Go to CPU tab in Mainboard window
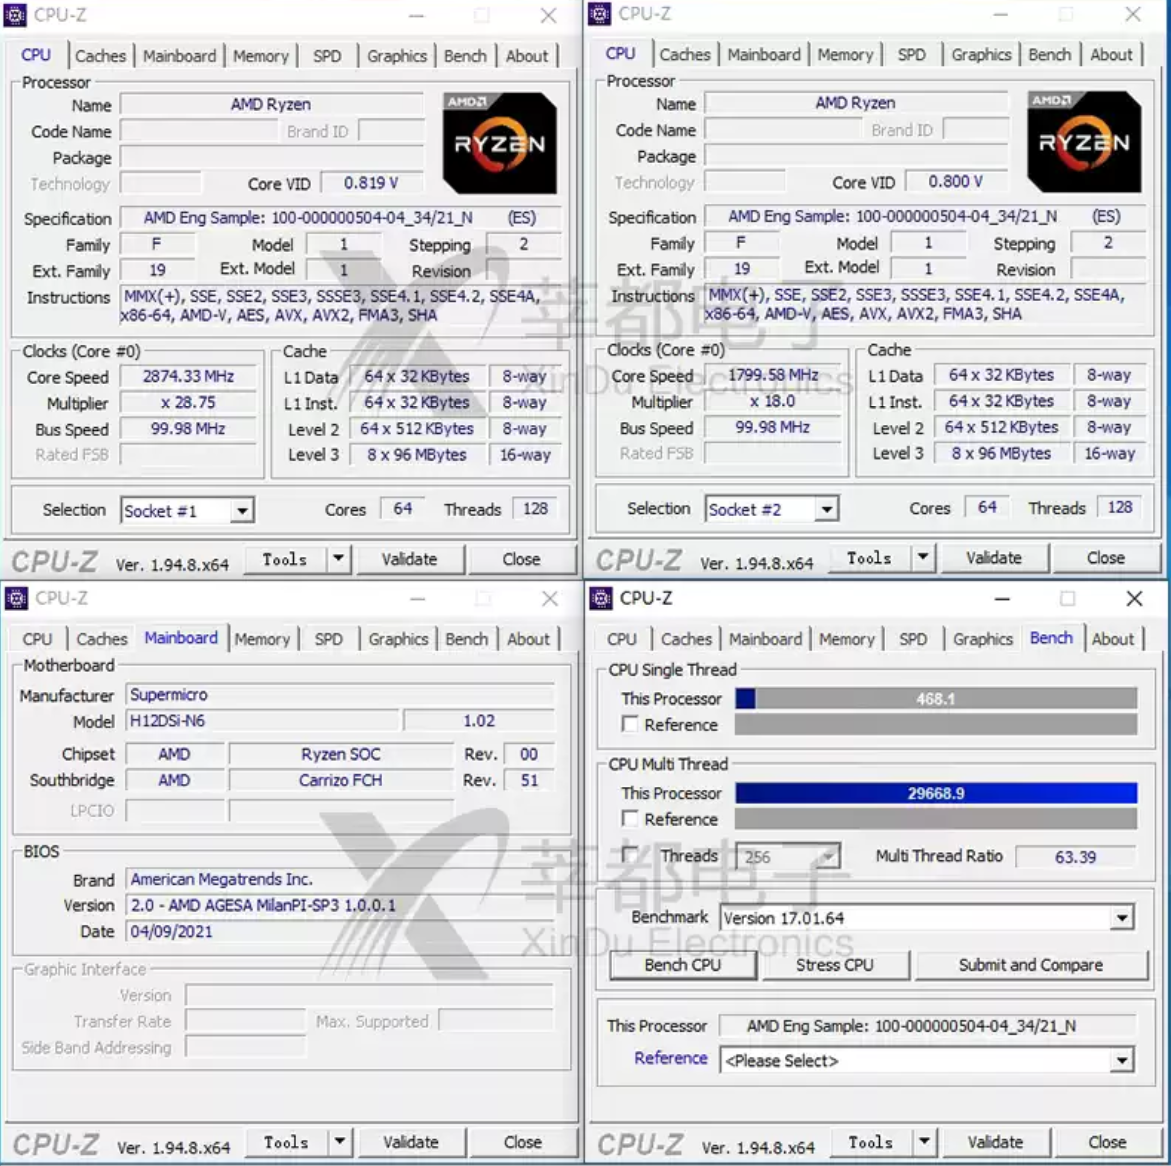 tap(37, 639)
